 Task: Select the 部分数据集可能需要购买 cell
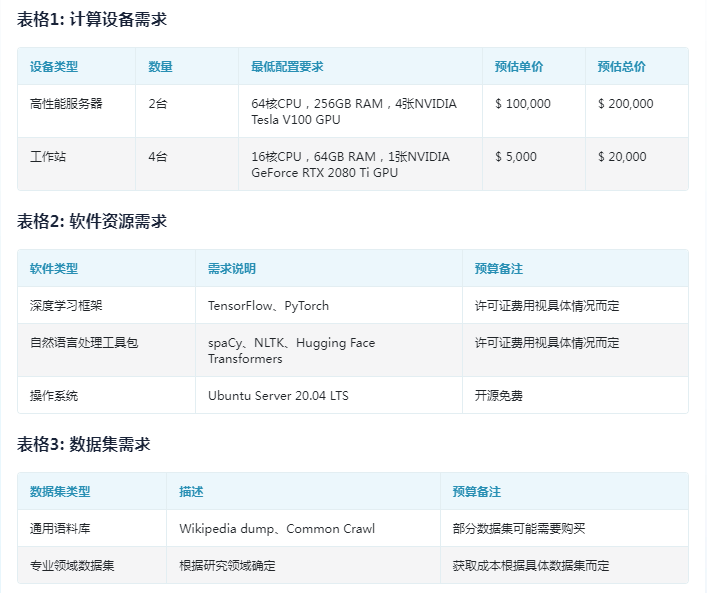(565, 528)
